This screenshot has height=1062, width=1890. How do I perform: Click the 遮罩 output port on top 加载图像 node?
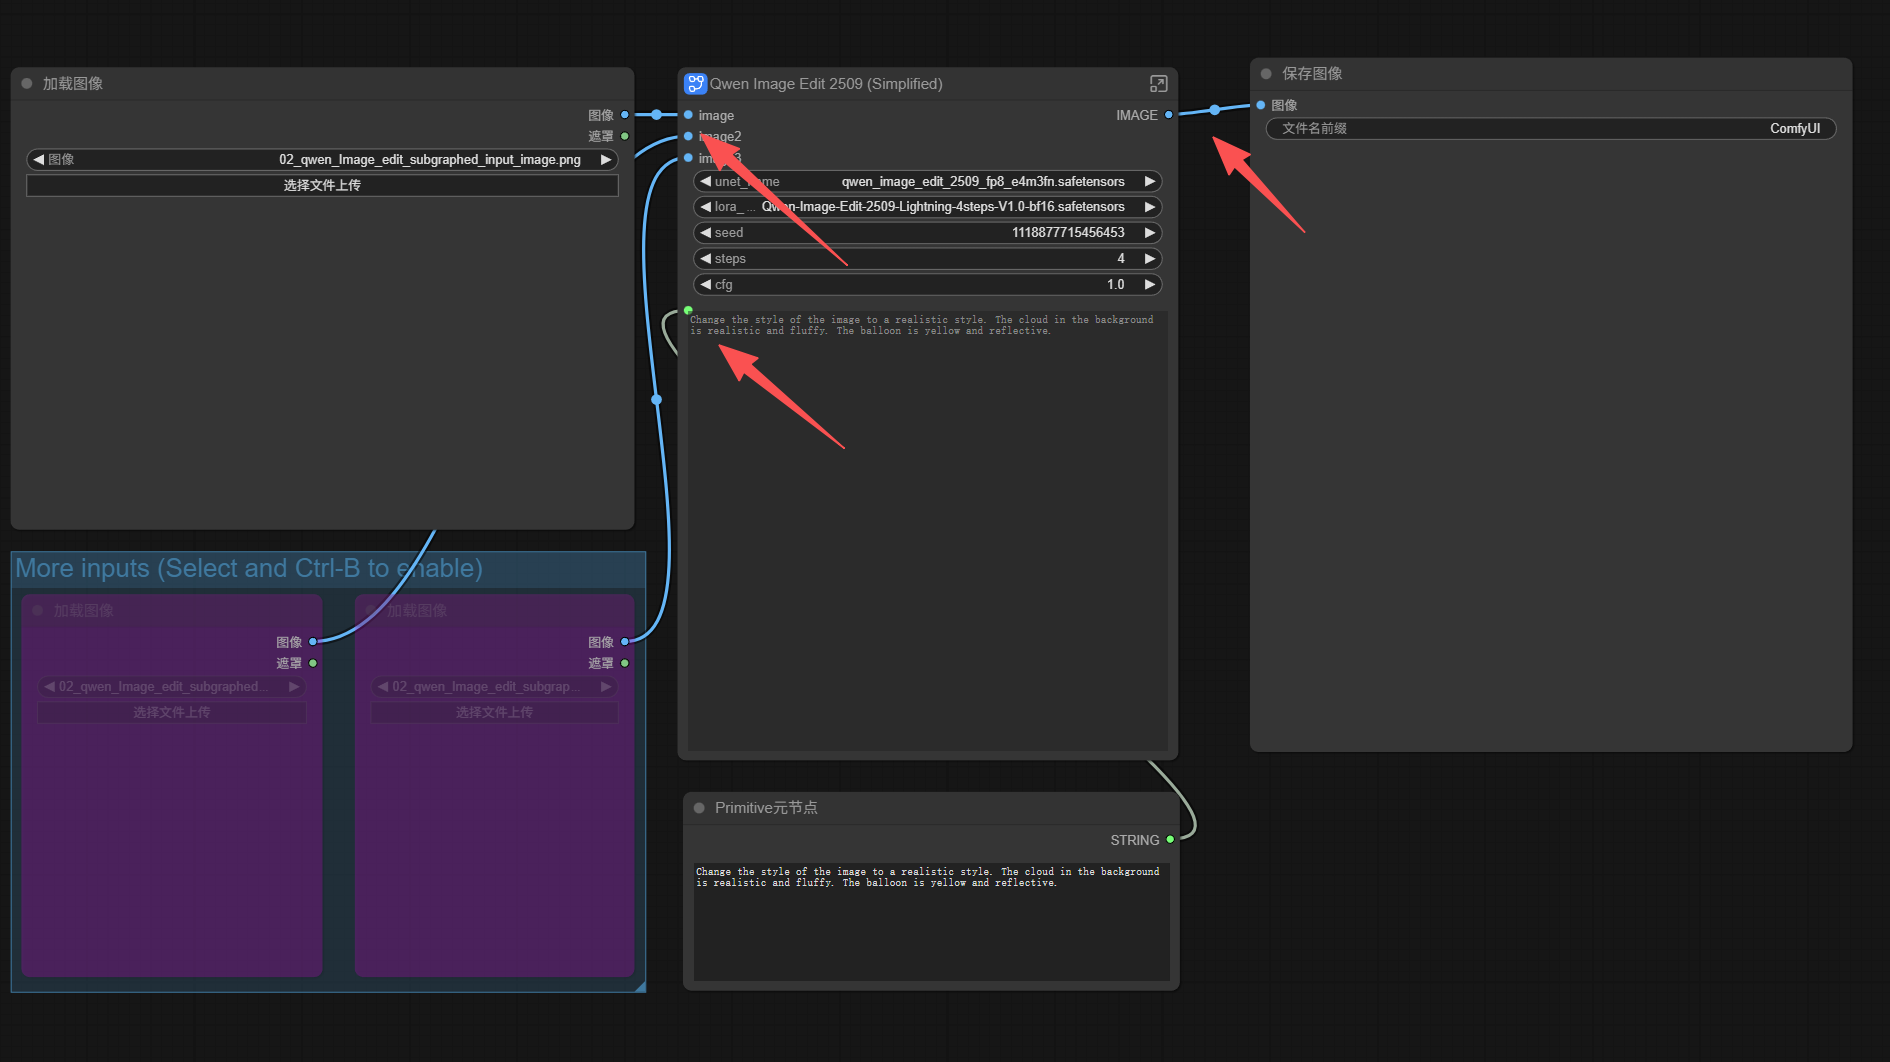(625, 136)
